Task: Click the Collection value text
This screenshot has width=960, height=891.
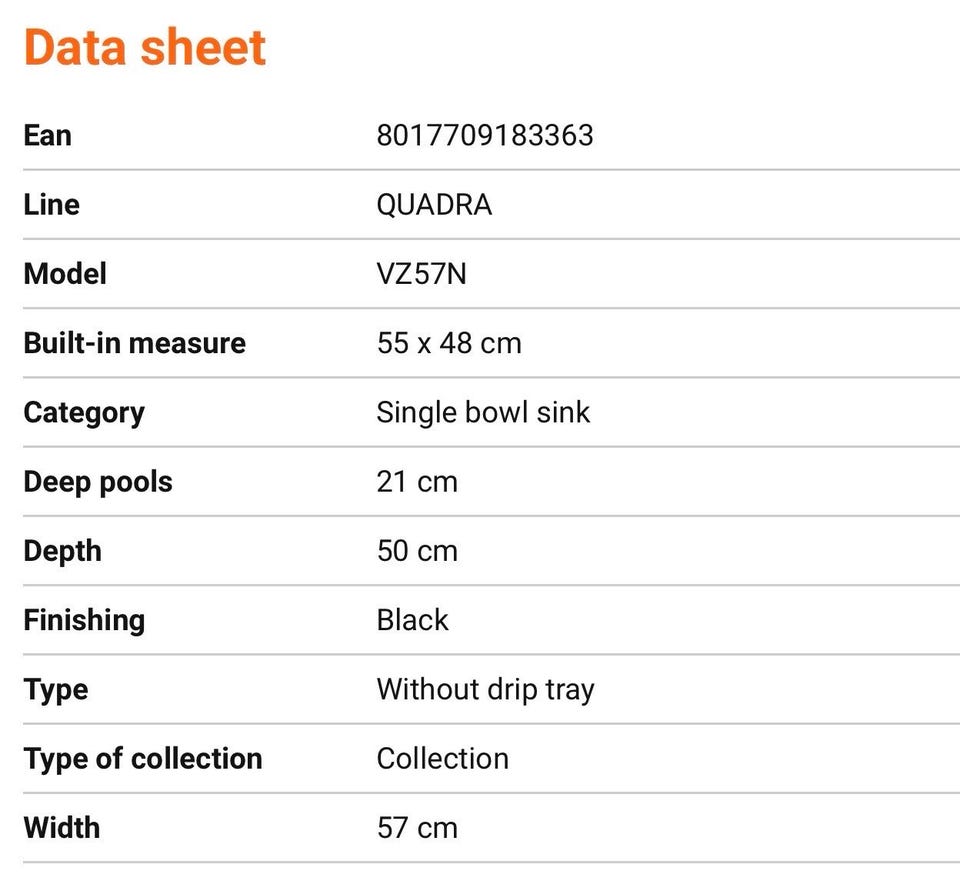Action: pyautogui.click(x=443, y=759)
